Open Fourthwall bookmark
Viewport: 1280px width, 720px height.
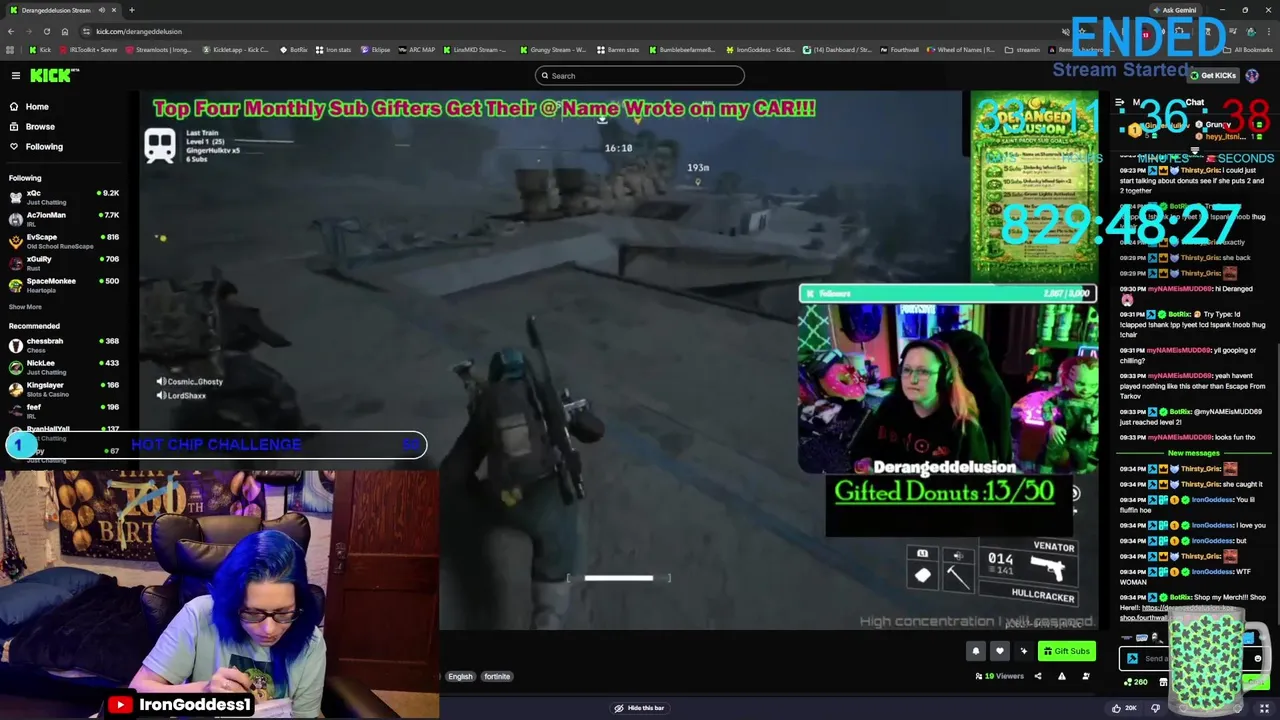click(x=898, y=49)
